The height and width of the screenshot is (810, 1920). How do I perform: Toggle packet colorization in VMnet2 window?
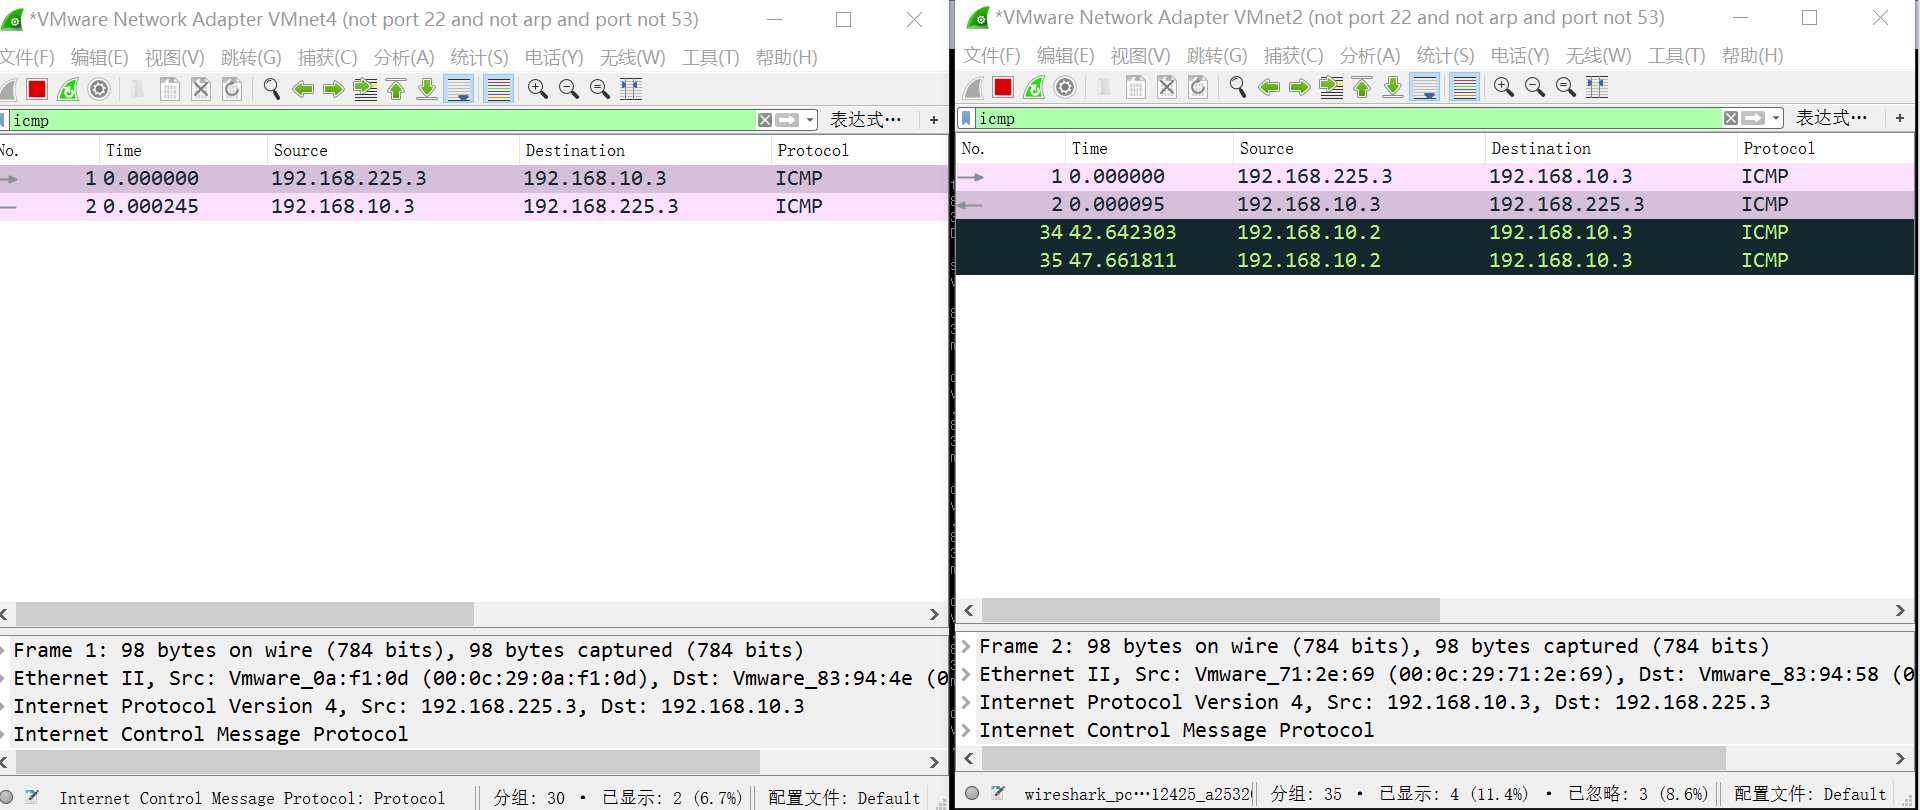click(1464, 87)
